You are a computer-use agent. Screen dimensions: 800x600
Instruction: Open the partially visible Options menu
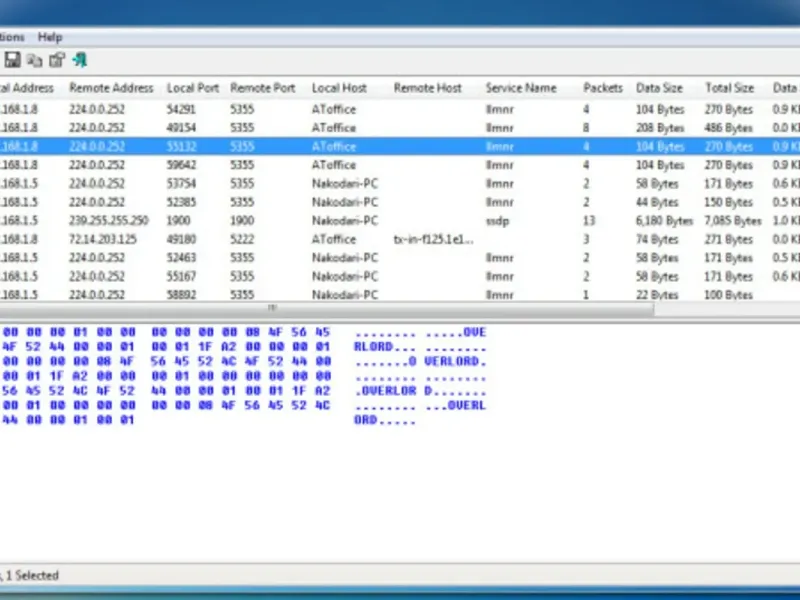tap(12, 37)
